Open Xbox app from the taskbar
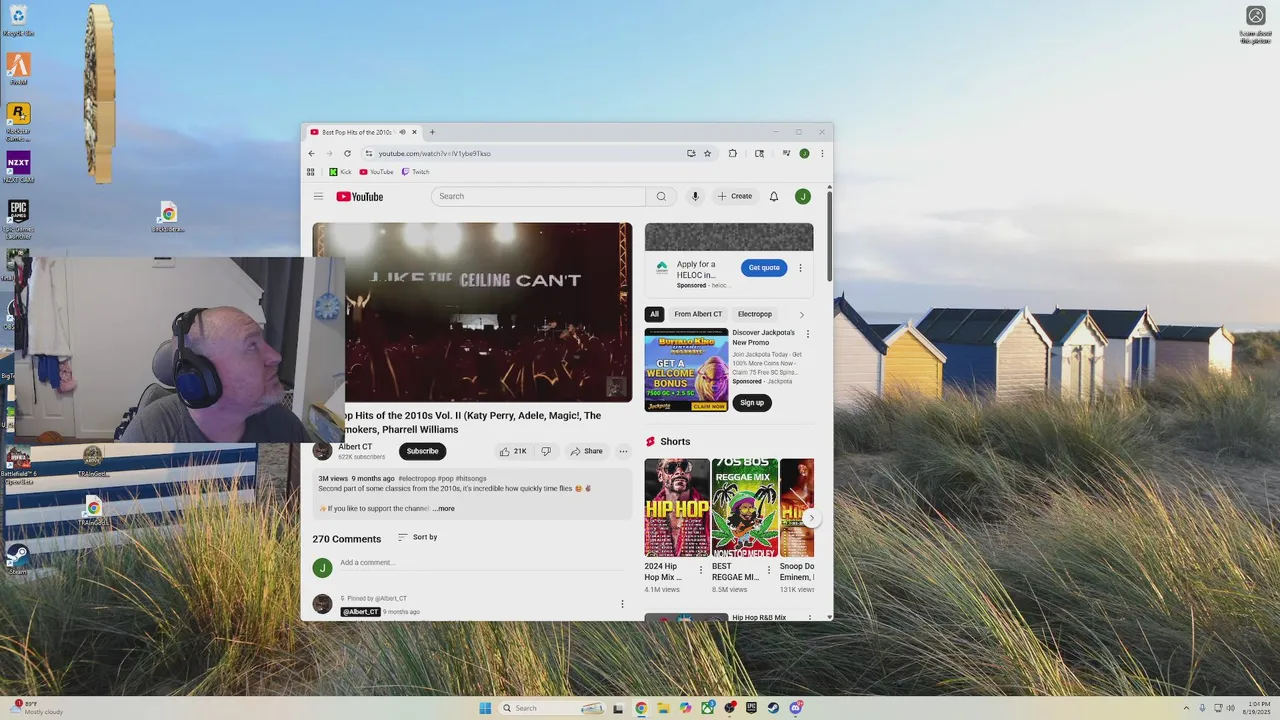 pyautogui.click(x=707, y=708)
